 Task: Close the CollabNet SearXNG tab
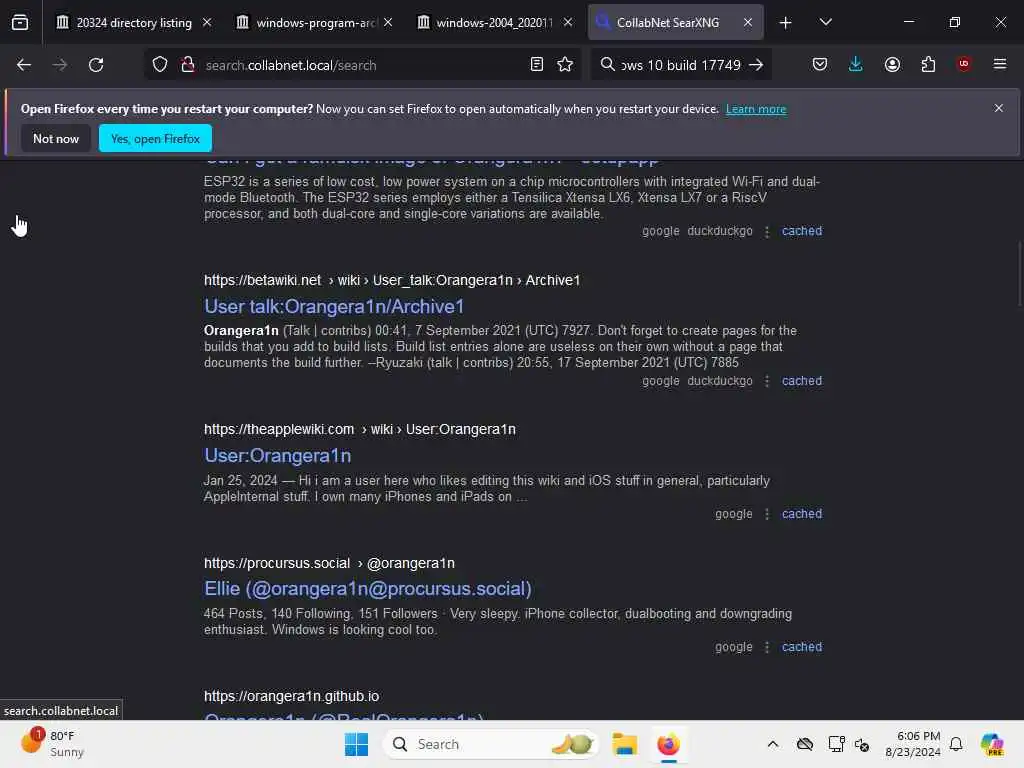[748, 22]
